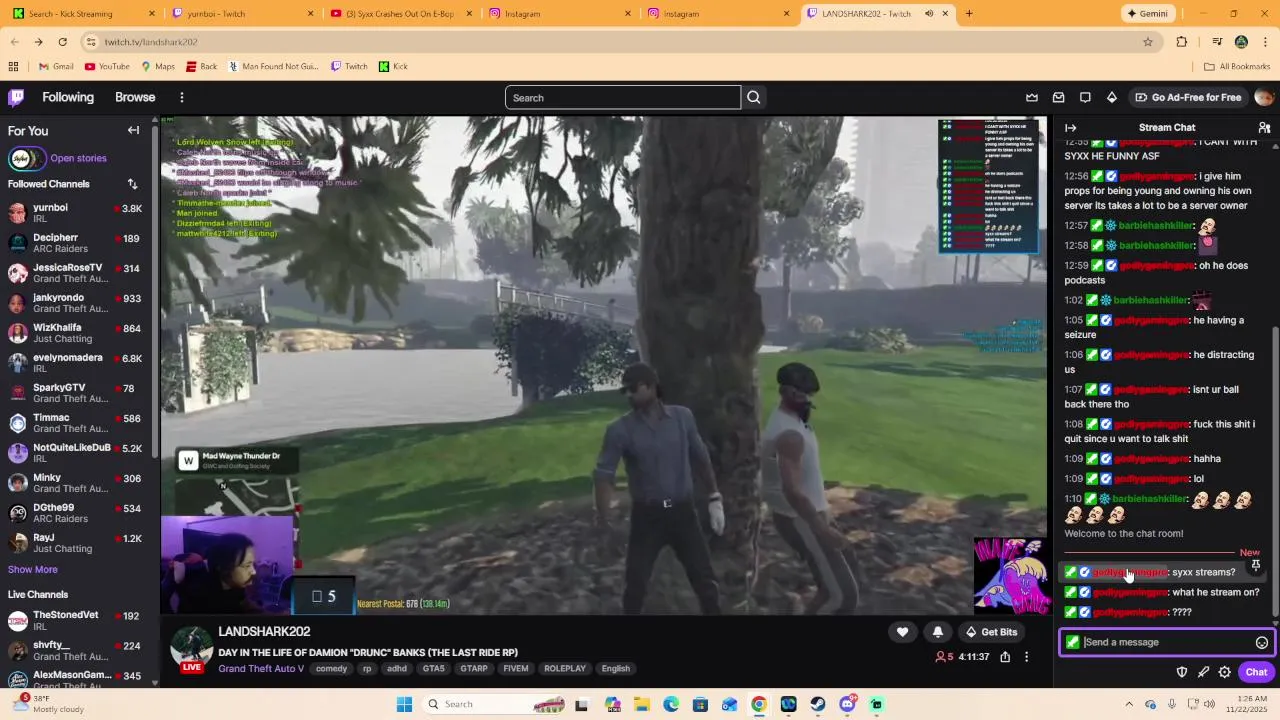Open the Bits diamond icon in top bar
The height and width of the screenshot is (720, 1280).
(x=1112, y=97)
